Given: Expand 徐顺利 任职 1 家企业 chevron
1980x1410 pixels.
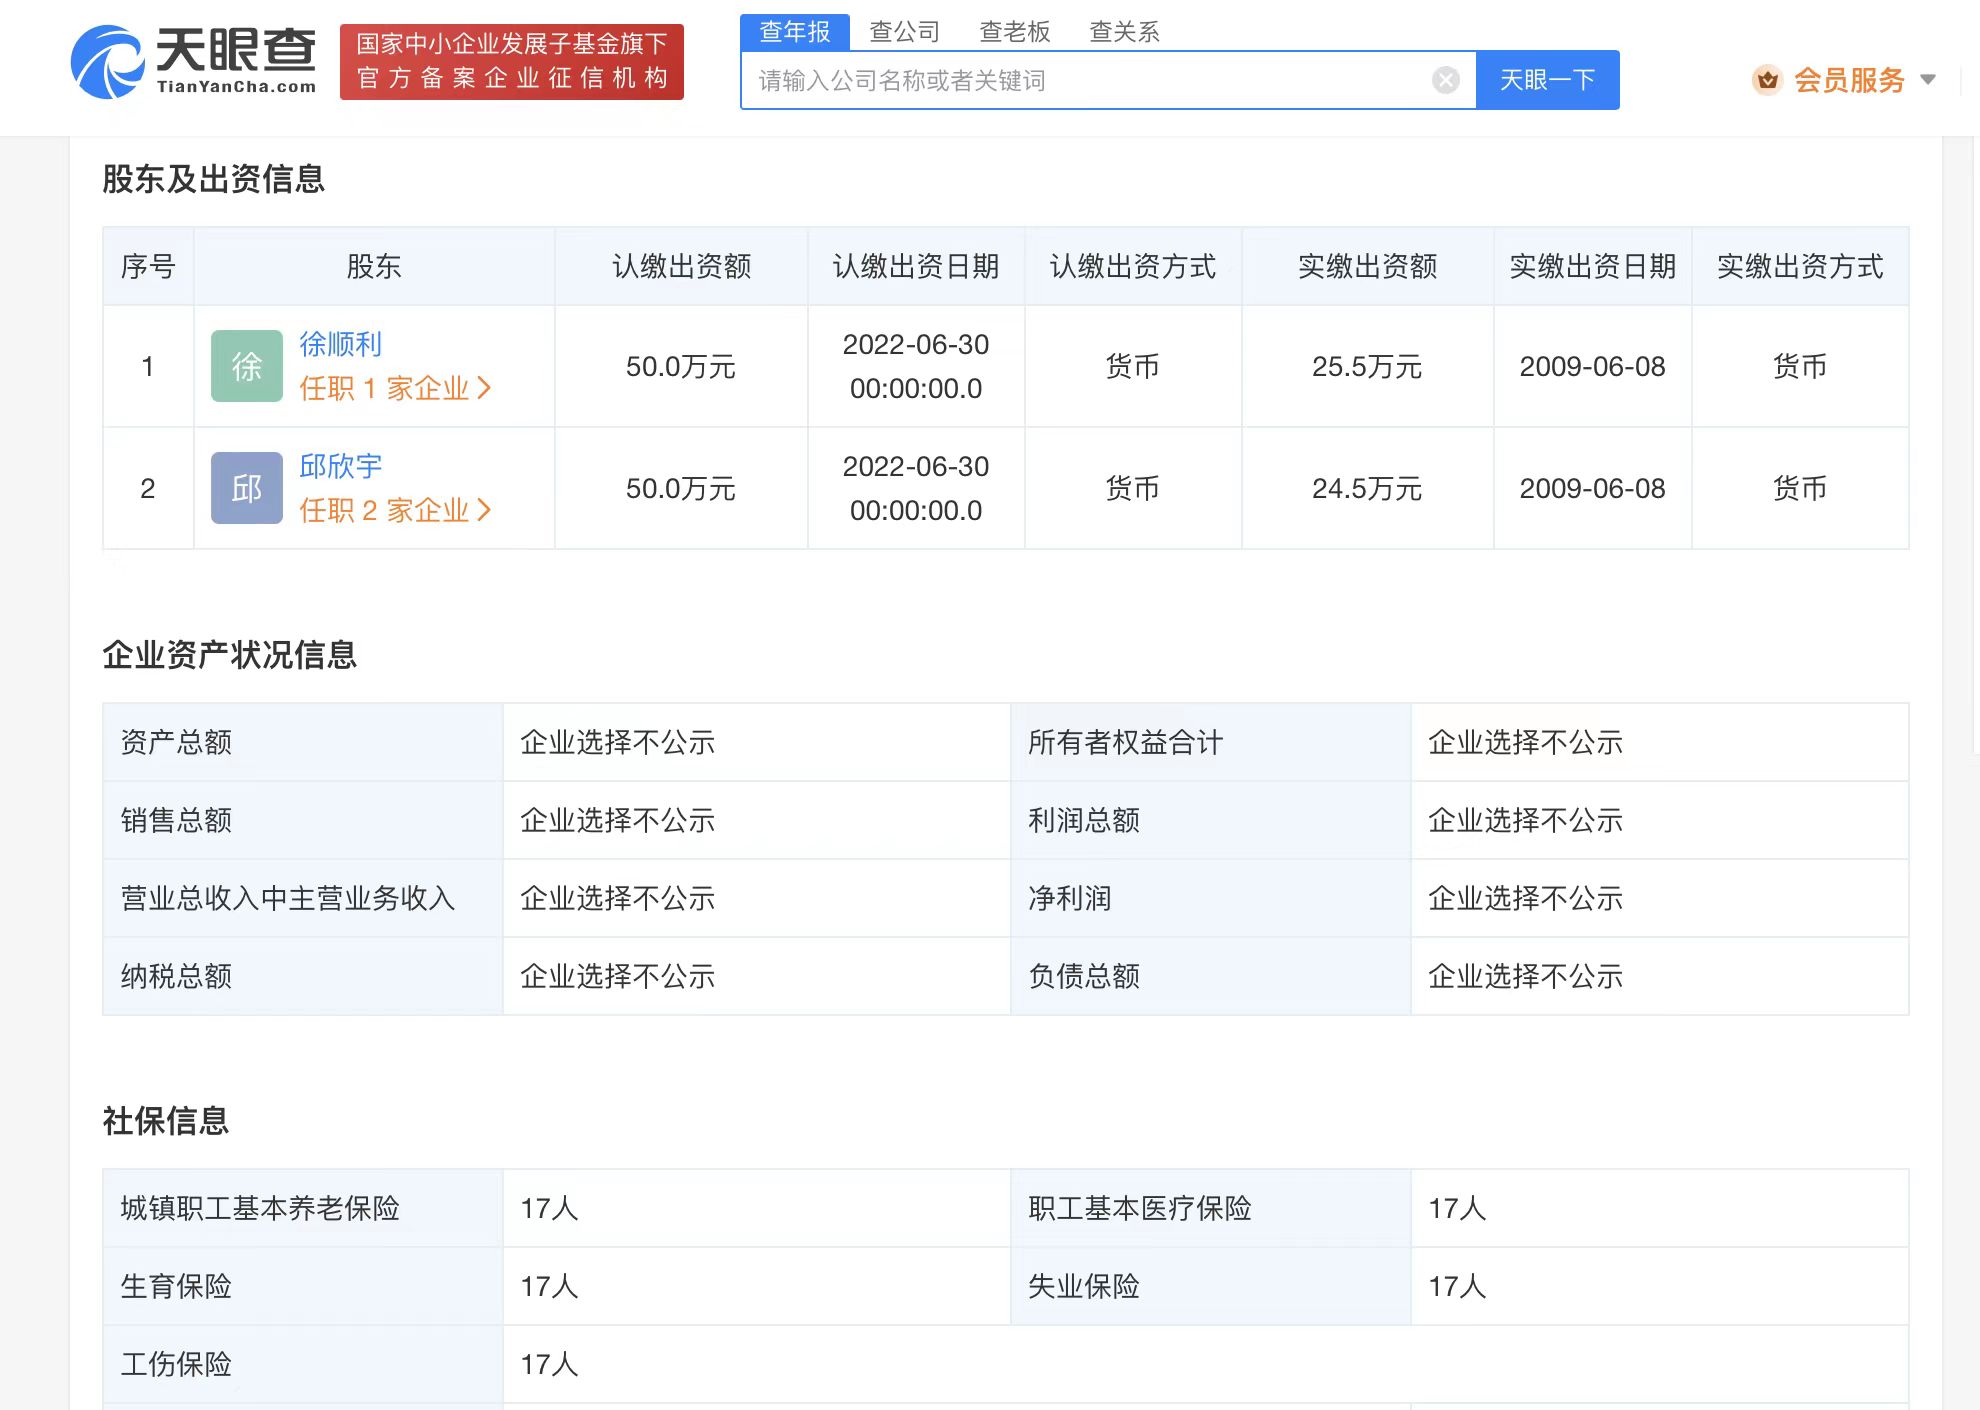Looking at the screenshot, I should 485,388.
